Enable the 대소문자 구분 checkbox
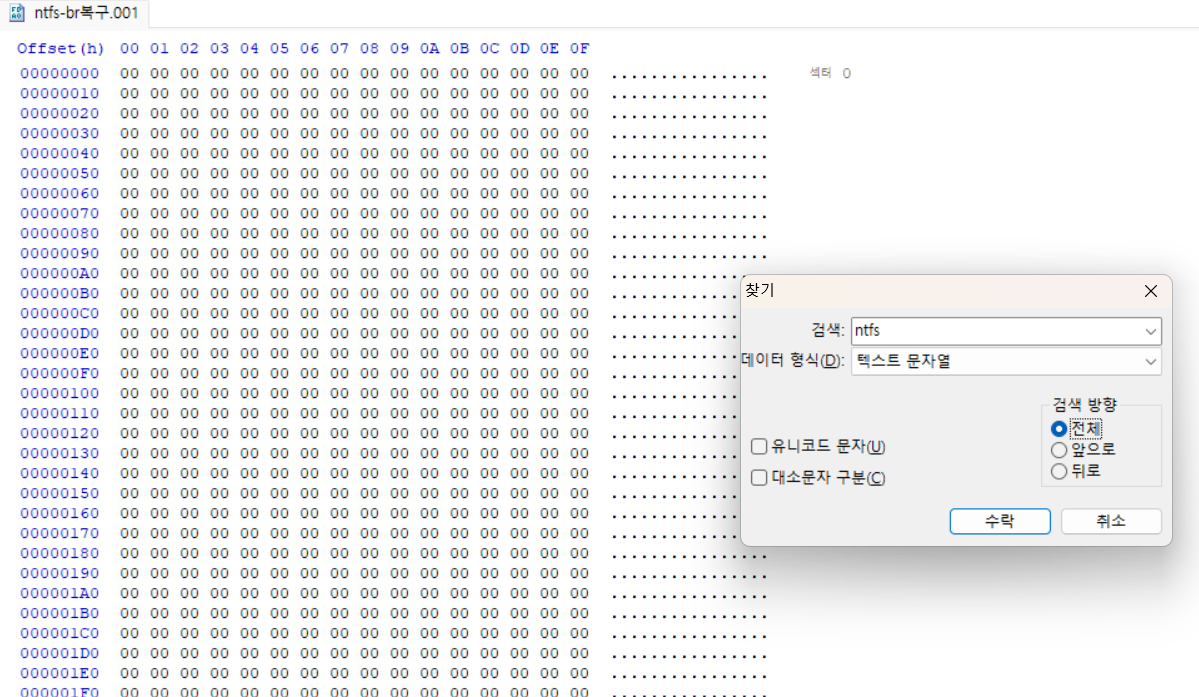The width and height of the screenshot is (1199, 697). tap(759, 478)
